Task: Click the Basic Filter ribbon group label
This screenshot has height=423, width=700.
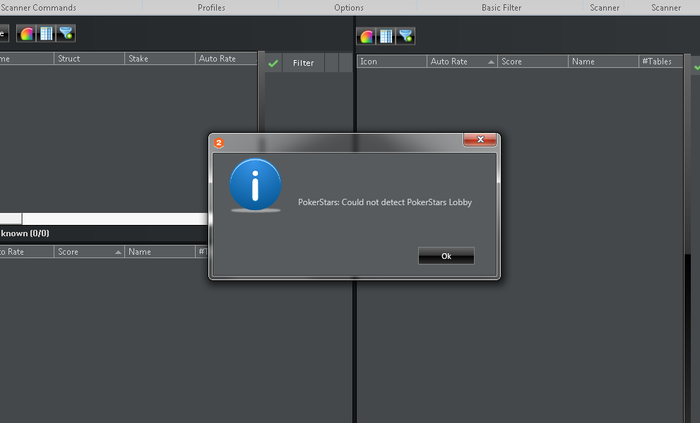Action: pyautogui.click(x=501, y=8)
